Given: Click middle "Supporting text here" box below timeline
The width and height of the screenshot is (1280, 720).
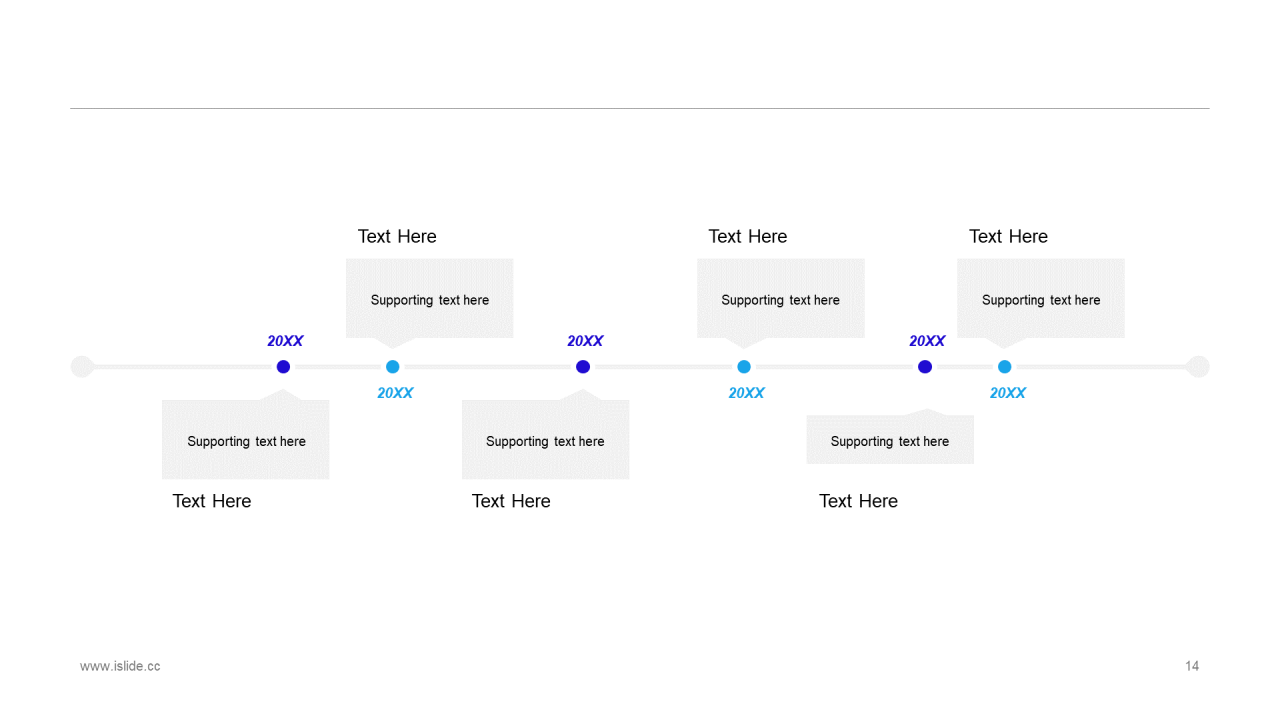Looking at the screenshot, I should [545, 441].
